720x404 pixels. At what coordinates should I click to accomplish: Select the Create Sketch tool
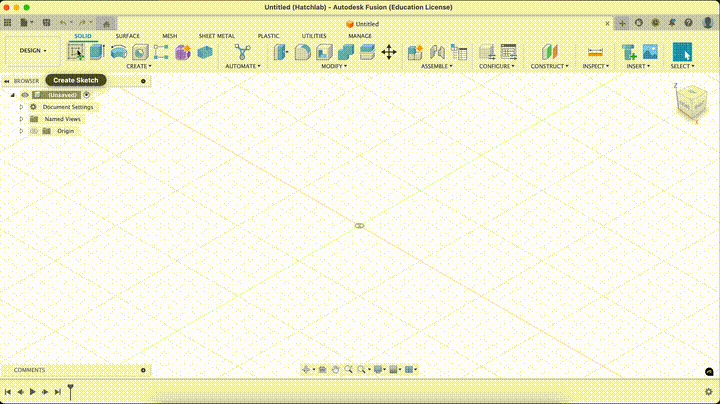pos(76,52)
